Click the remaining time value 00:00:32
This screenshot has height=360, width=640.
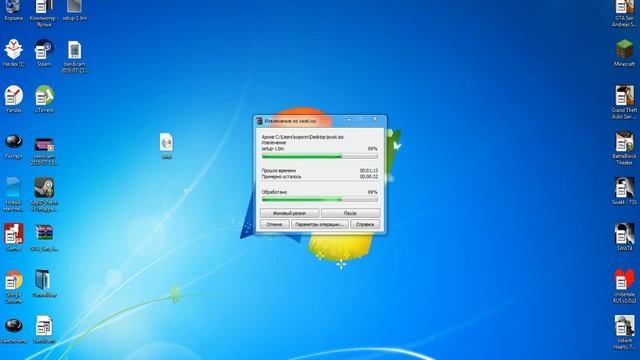click(x=369, y=177)
